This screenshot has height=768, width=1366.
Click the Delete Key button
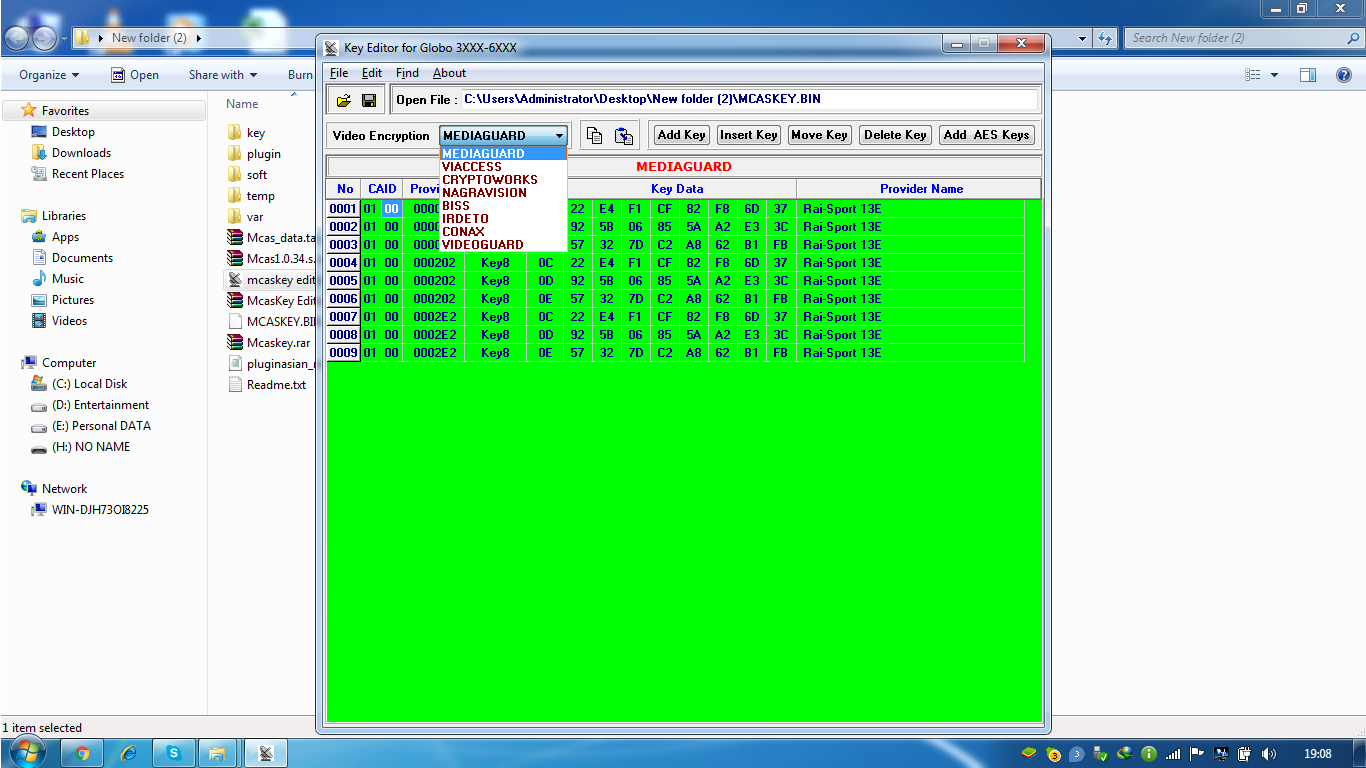point(895,135)
